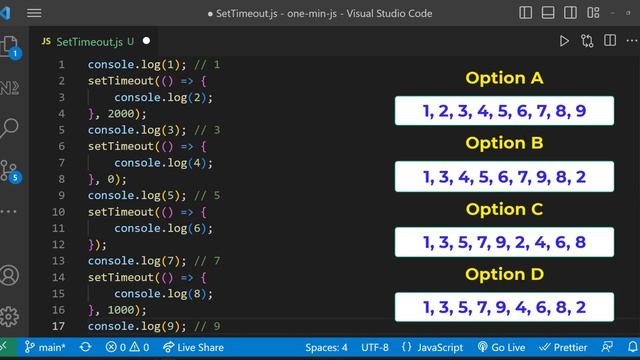Open the partially visible extension icon in activity bar

pyautogui.click(x=10, y=87)
